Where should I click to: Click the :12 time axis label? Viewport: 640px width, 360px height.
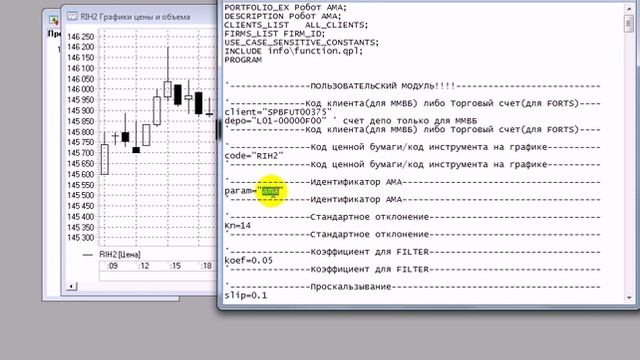tap(144, 266)
